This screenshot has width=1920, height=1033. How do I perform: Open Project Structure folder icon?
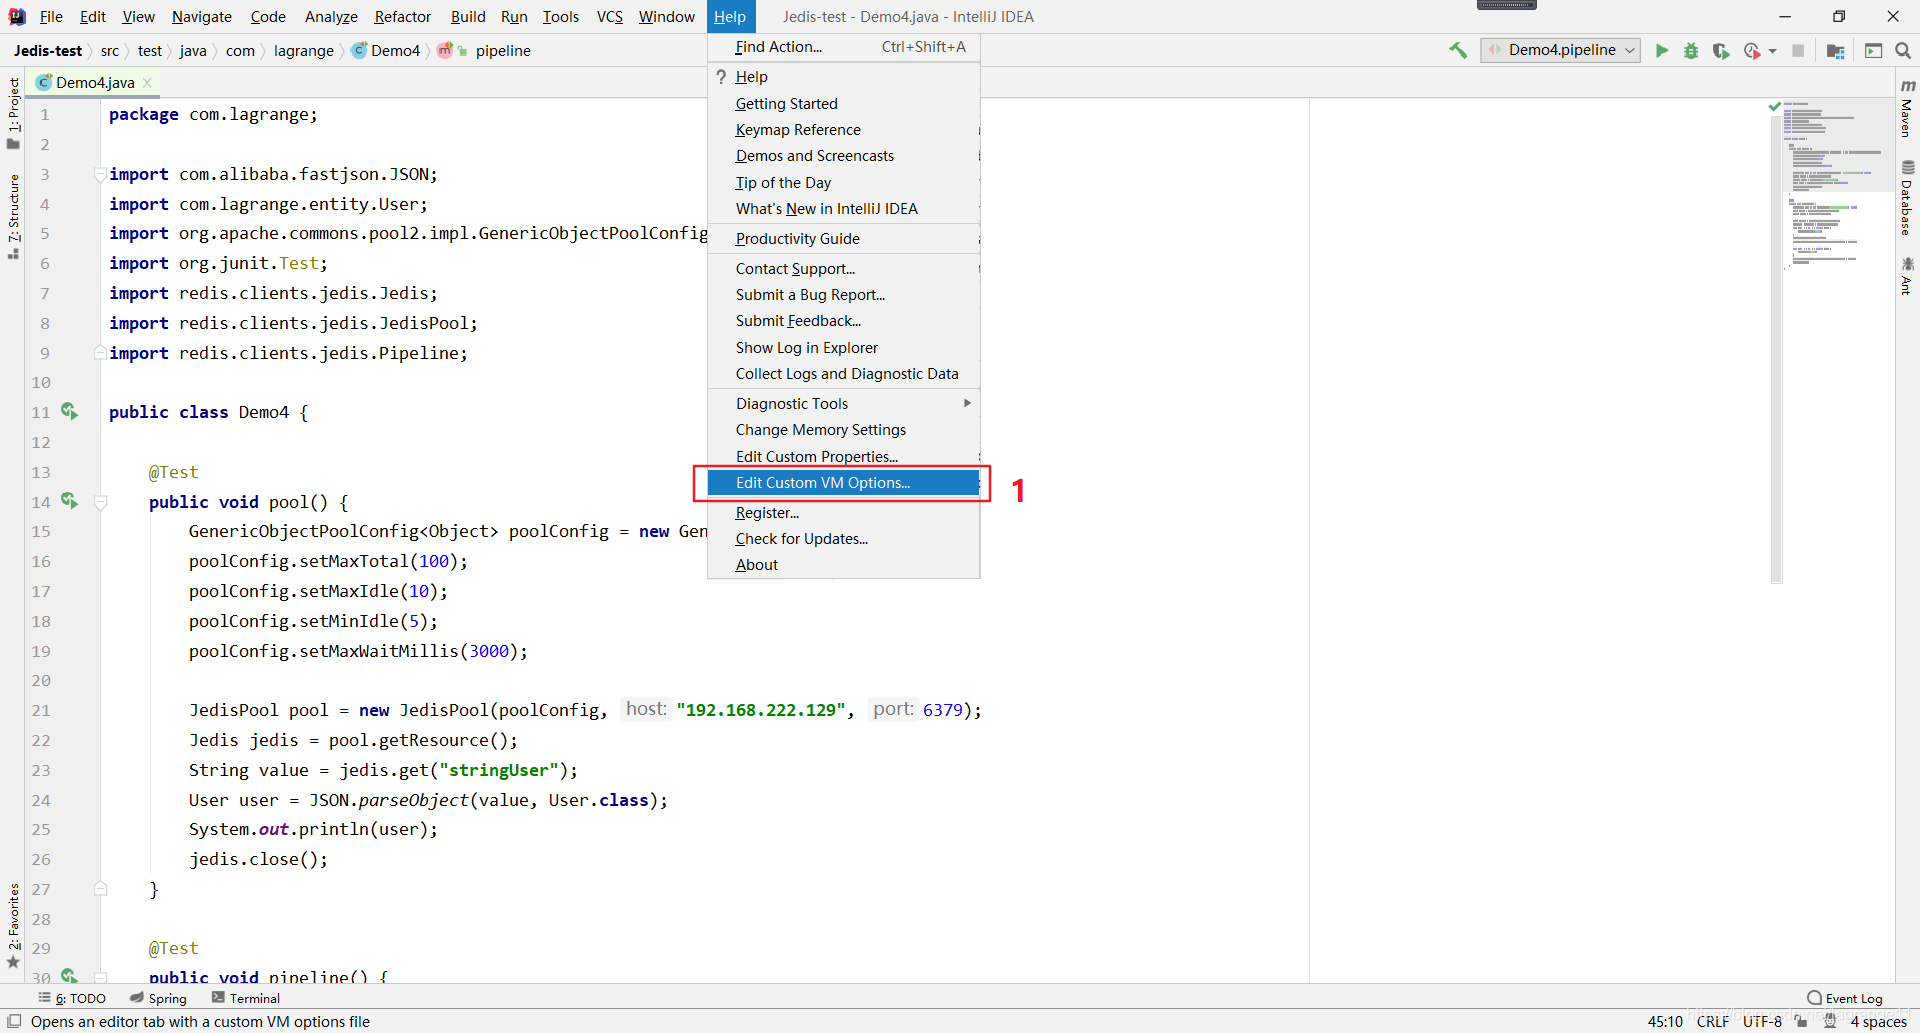(1835, 50)
